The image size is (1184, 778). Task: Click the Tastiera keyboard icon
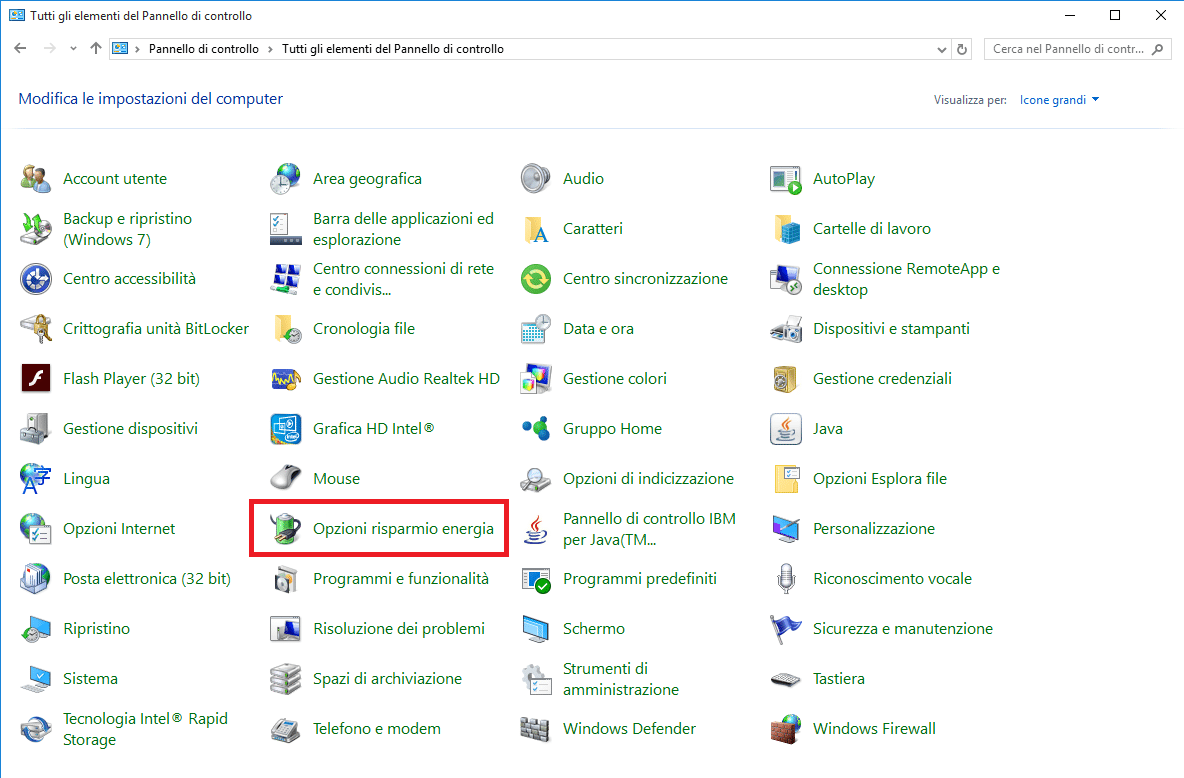[x=785, y=678]
